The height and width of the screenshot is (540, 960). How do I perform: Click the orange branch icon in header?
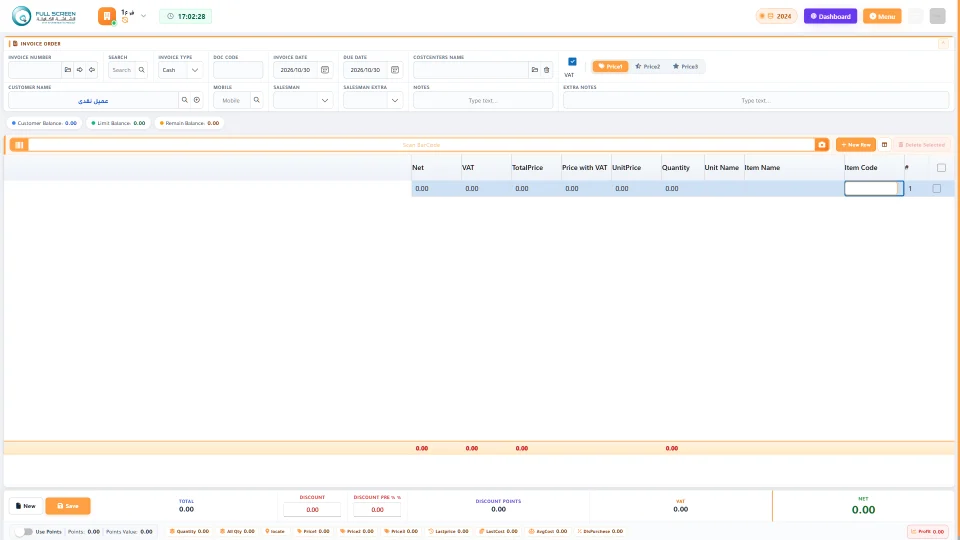point(107,16)
